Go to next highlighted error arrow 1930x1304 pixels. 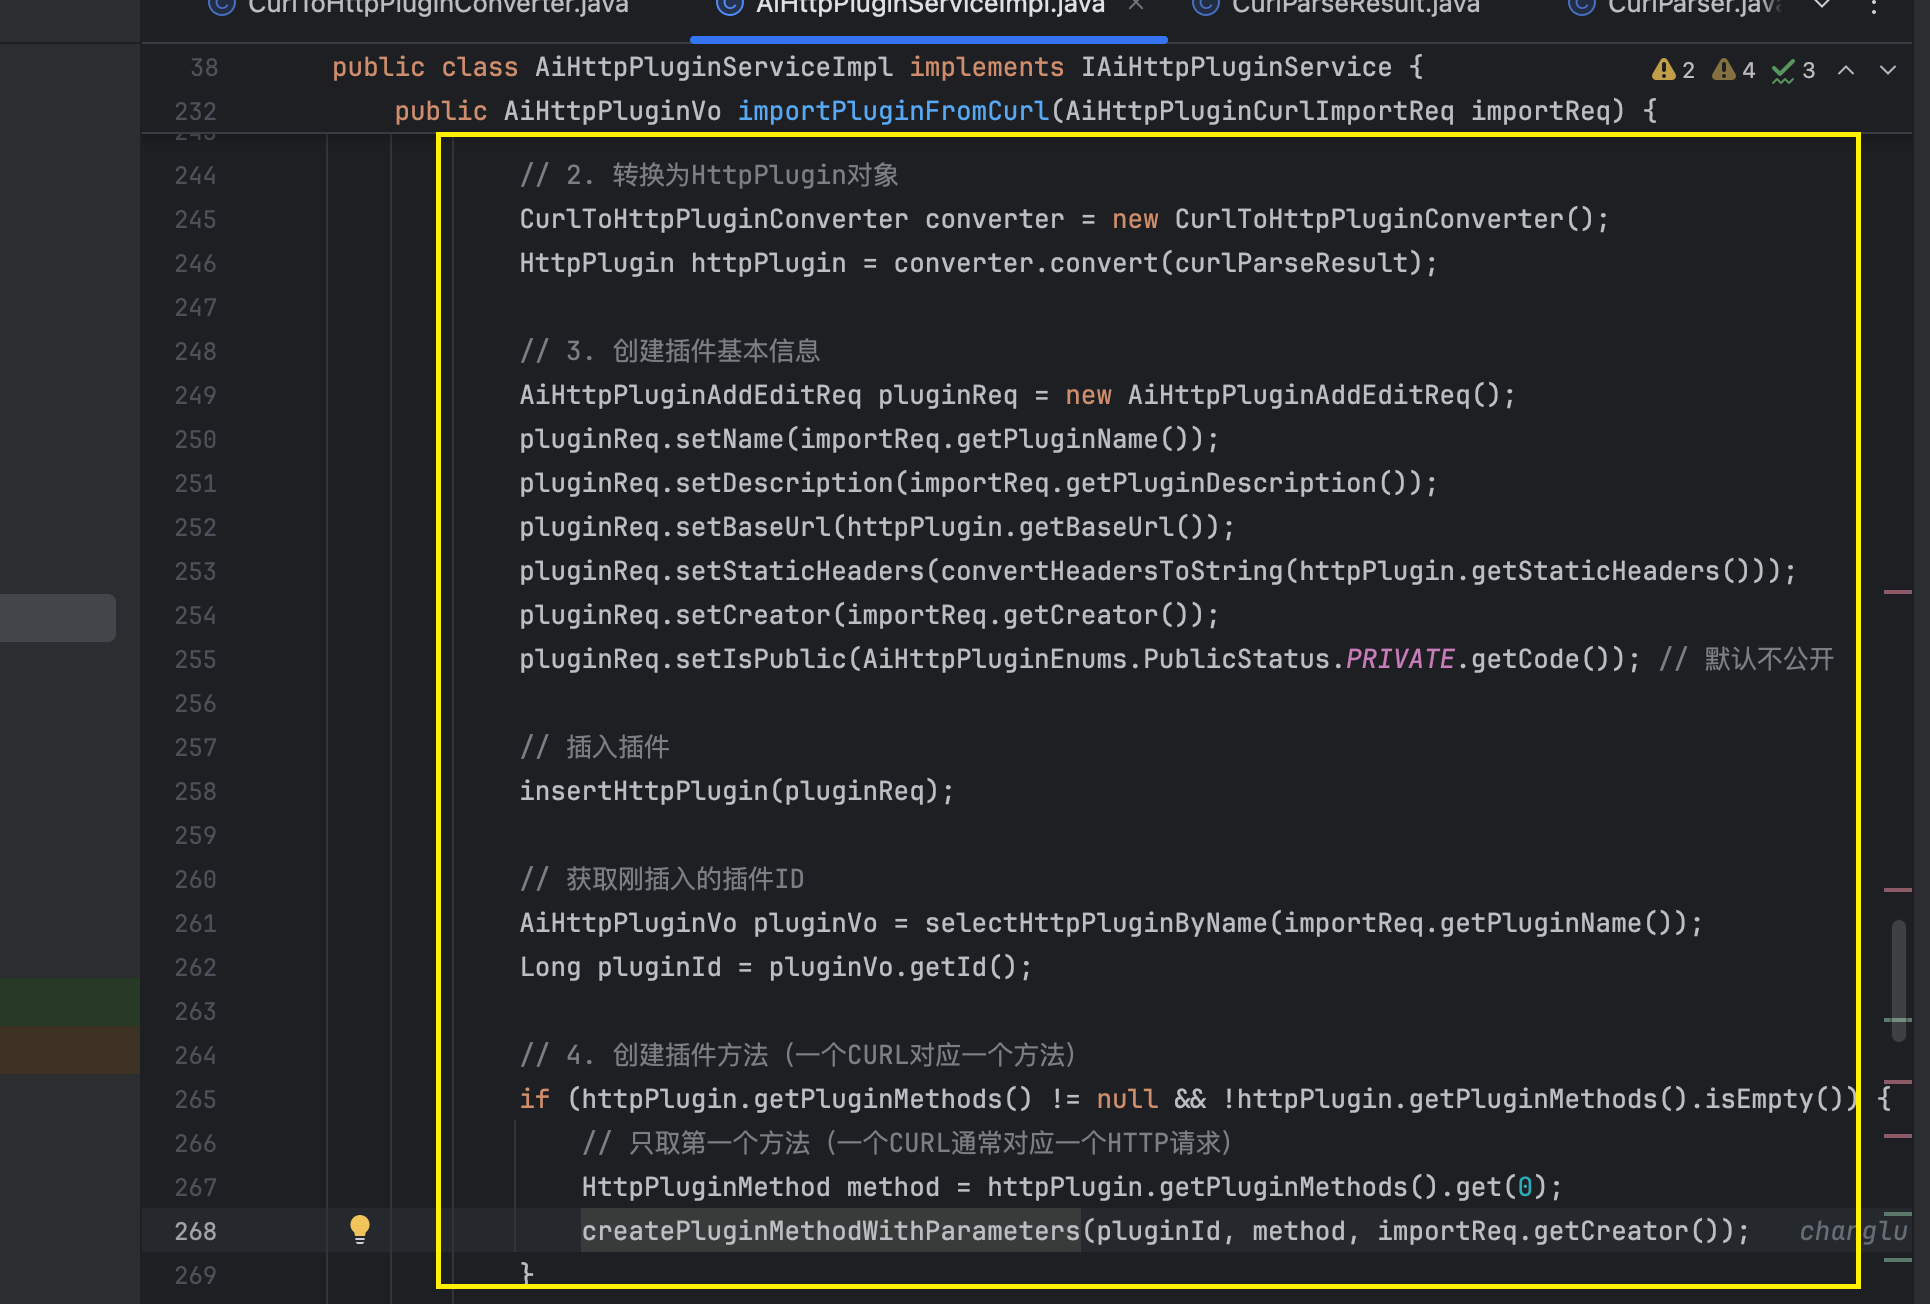(1888, 70)
